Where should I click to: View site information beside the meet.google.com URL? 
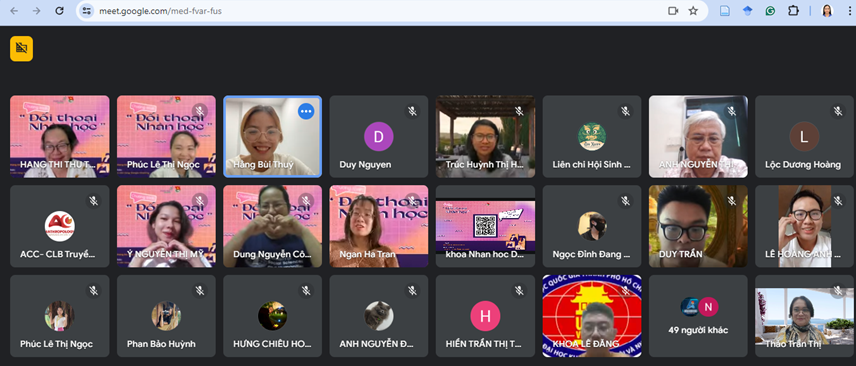click(87, 11)
